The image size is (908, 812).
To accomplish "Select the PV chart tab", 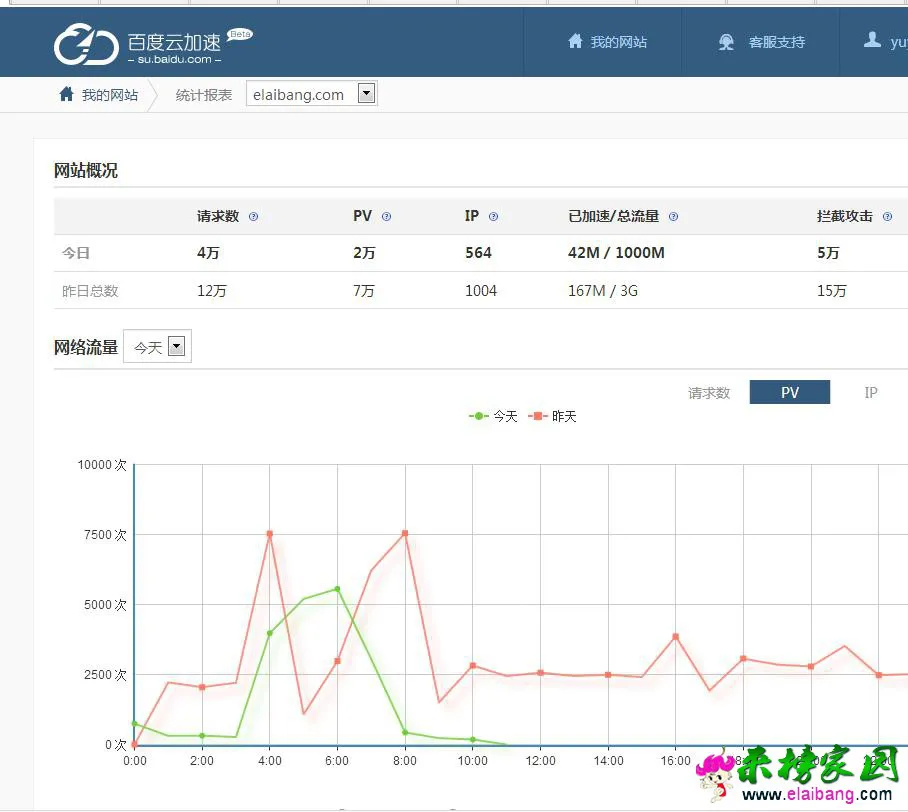I will [x=790, y=393].
